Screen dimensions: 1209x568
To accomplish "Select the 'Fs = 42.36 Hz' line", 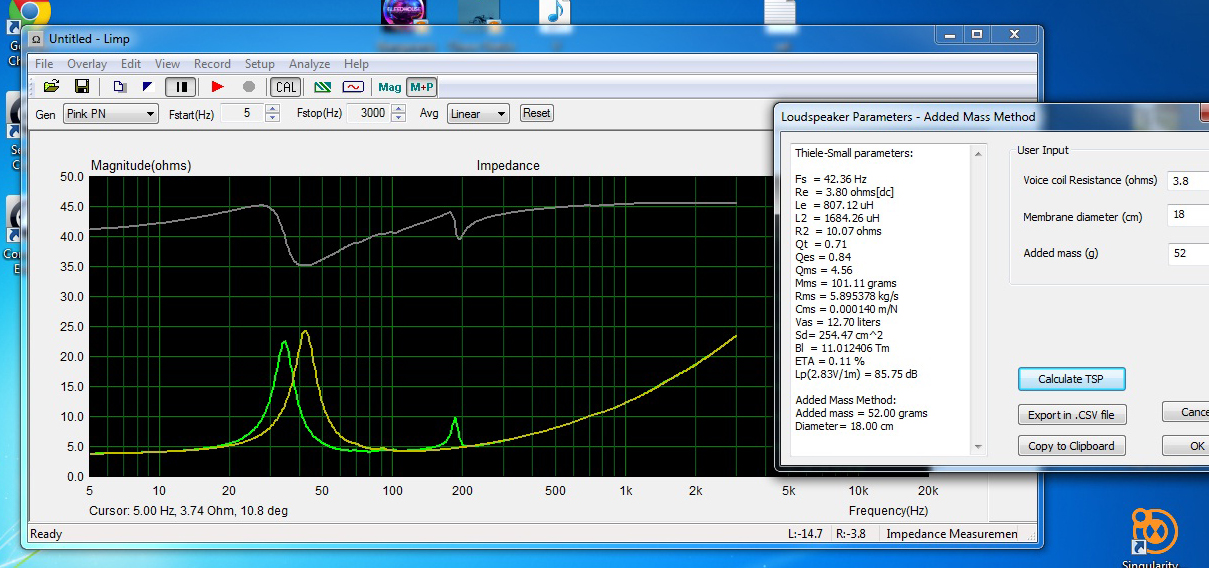I will (831, 180).
